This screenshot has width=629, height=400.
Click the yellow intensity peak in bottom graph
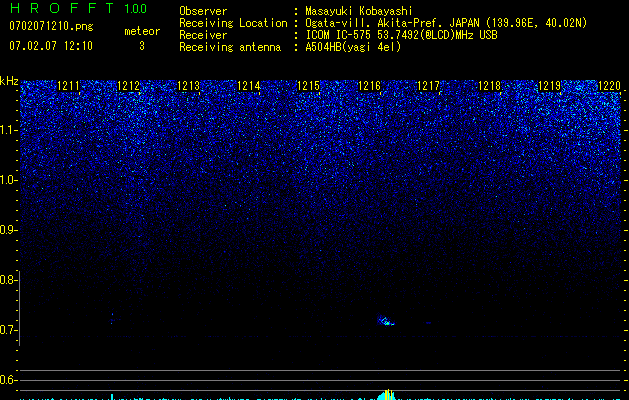coord(388,394)
